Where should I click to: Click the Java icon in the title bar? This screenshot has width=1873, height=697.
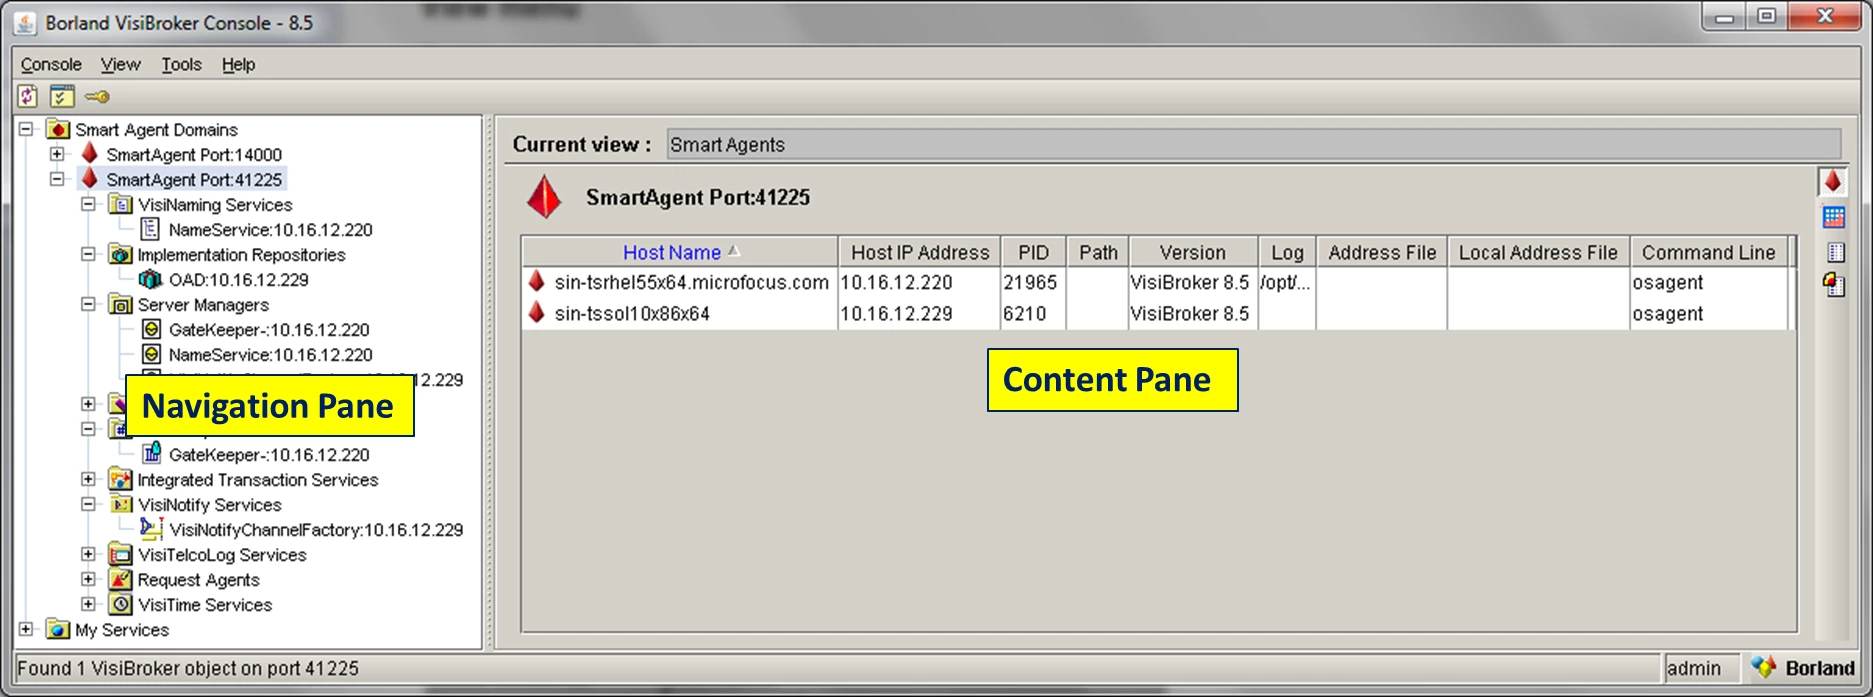(x=25, y=22)
